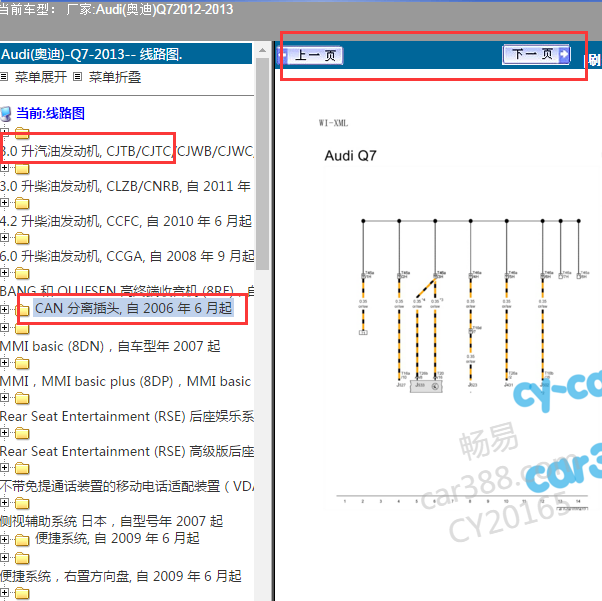The width and height of the screenshot is (602, 601).
Task: Click the small icon left of 菜单展开
Action: click(4, 77)
